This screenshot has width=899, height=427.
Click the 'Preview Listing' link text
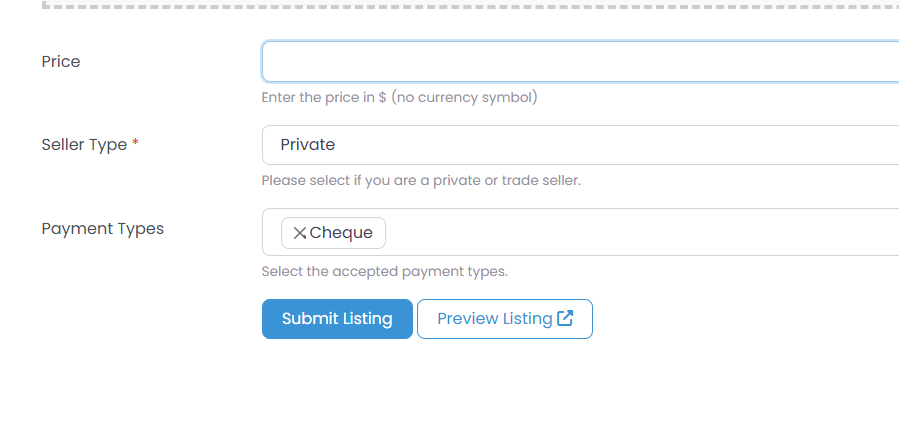[495, 319]
